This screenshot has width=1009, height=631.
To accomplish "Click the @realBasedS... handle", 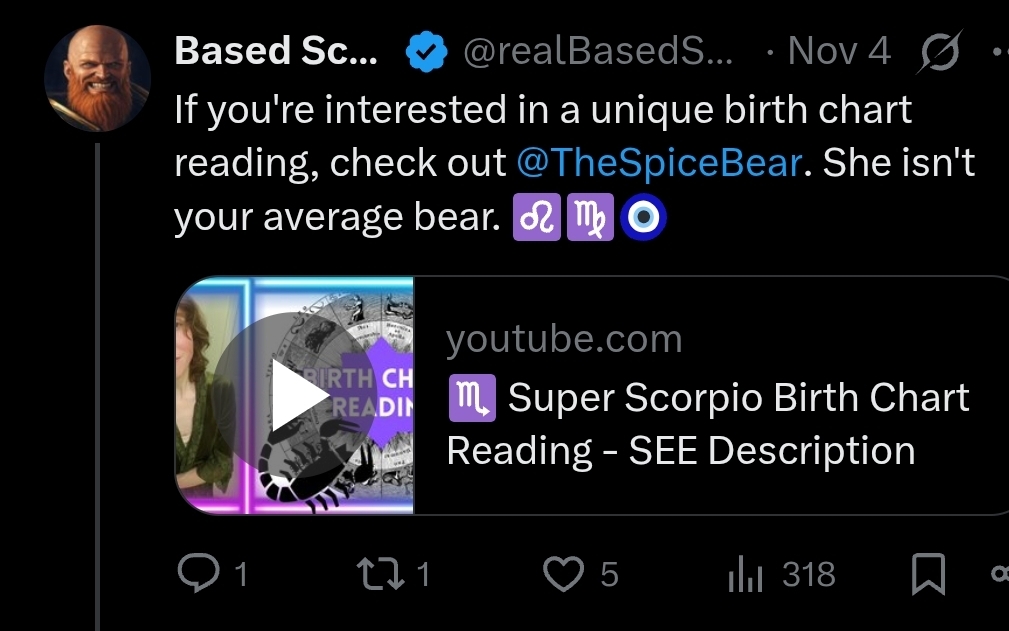I will [x=597, y=51].
